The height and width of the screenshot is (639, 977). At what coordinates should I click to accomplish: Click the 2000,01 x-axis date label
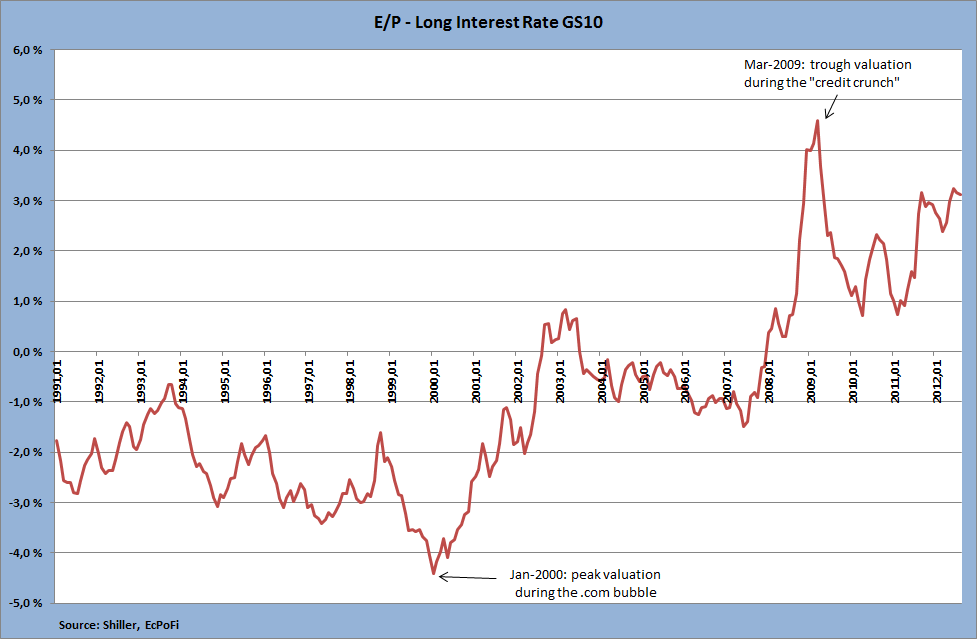pos(434,381)
